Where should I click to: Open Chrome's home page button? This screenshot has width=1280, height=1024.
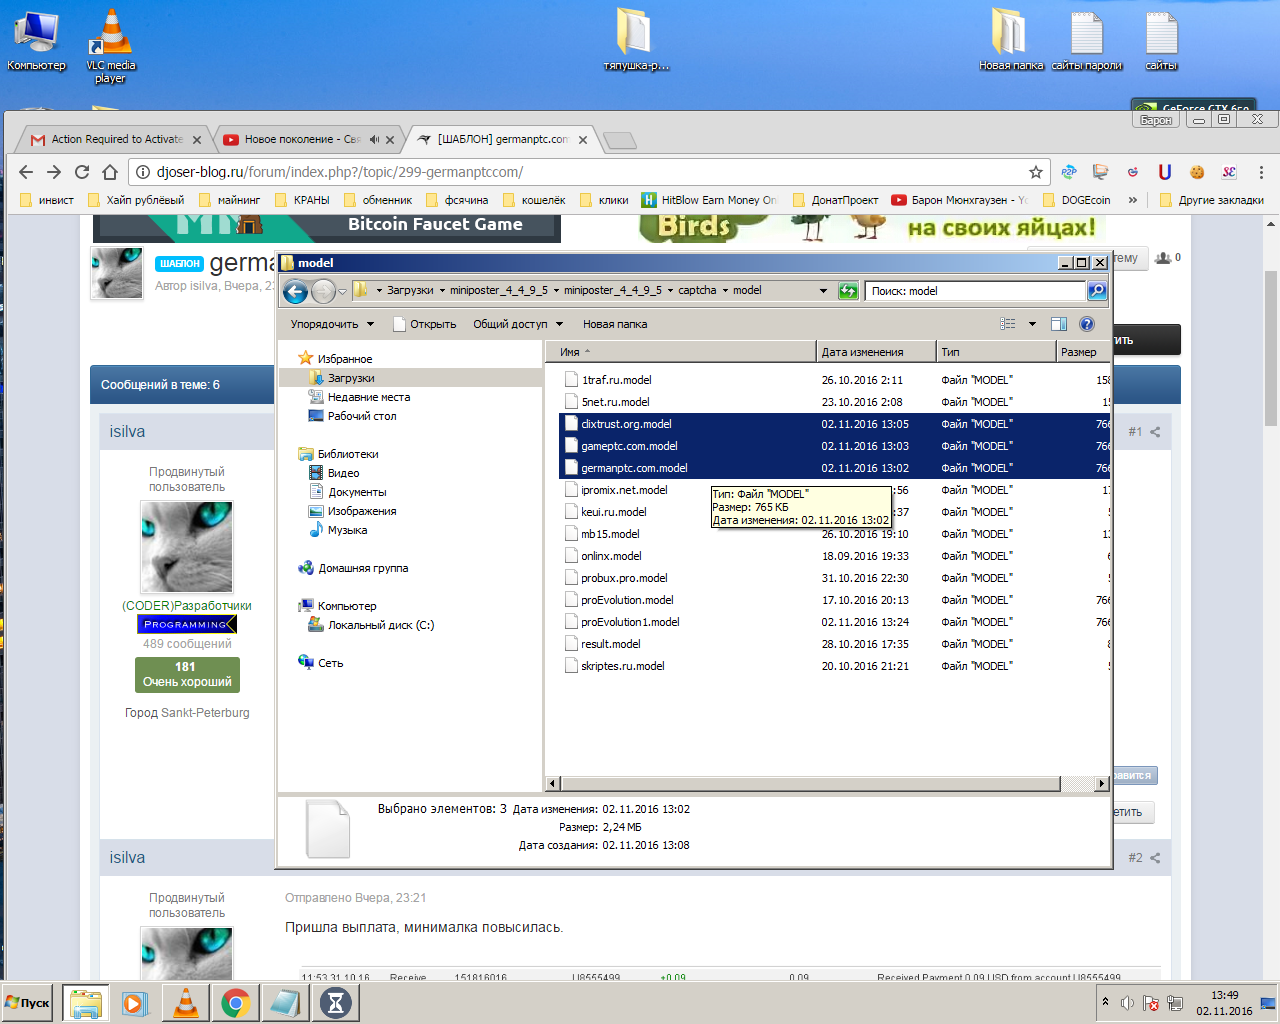tap(110, 172)
